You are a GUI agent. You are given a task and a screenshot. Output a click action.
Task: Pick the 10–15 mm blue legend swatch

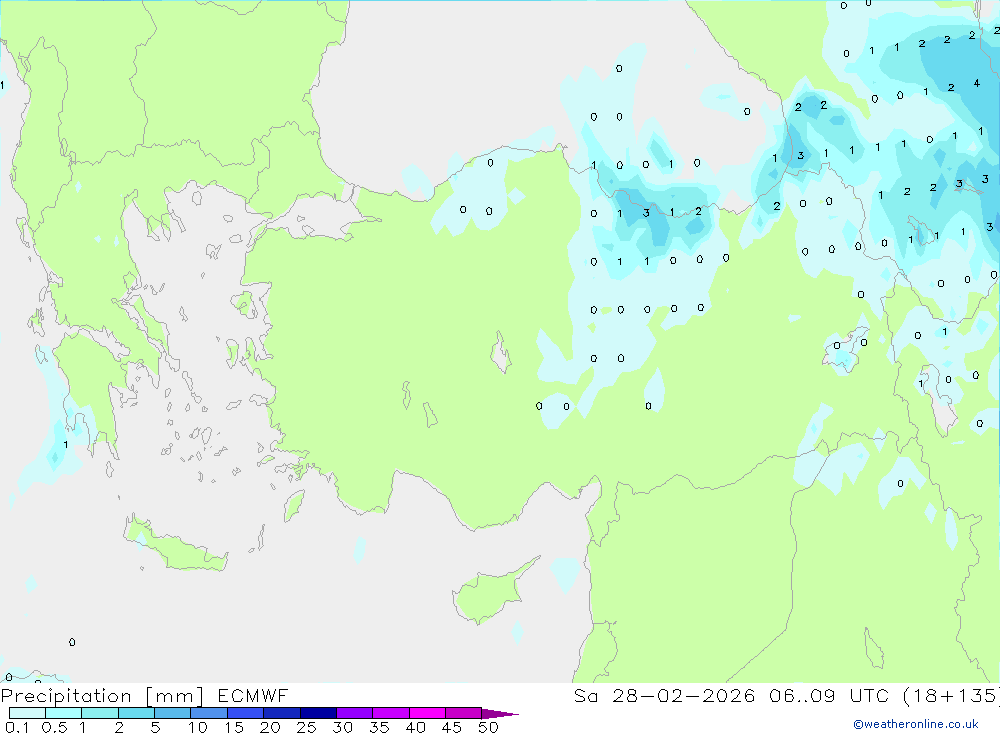209,713
